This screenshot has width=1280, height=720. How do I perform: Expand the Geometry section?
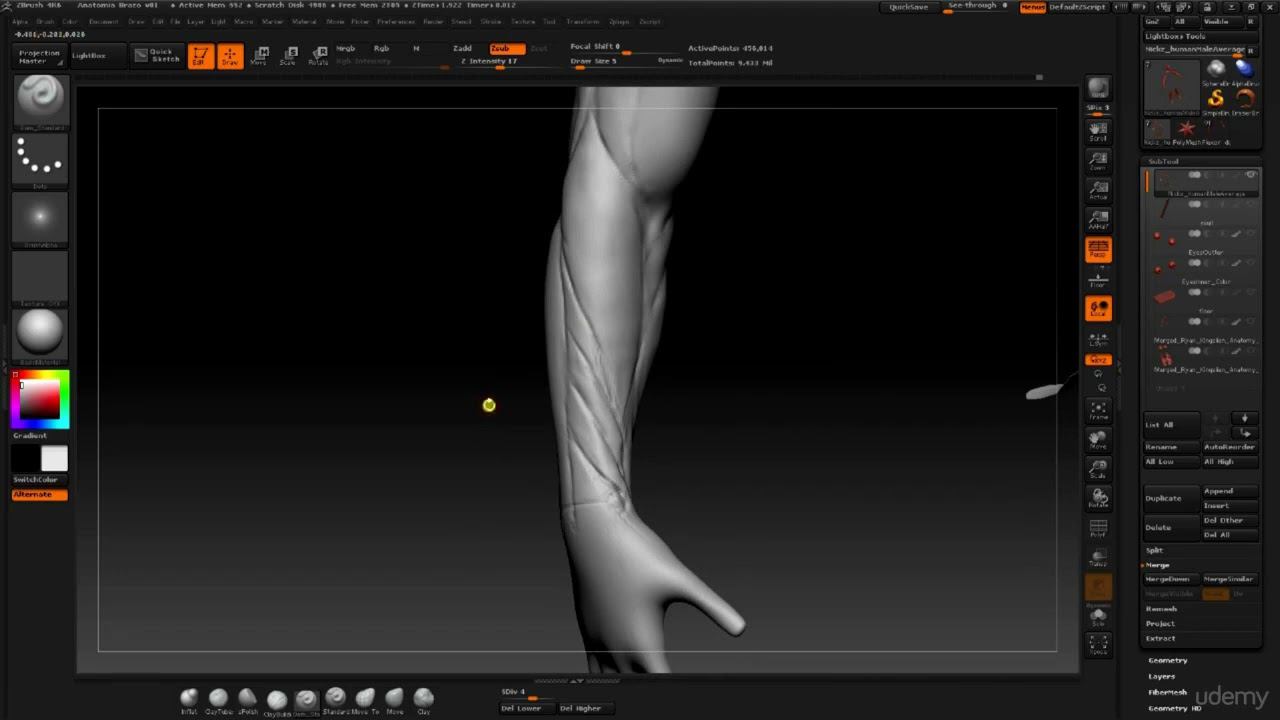click(1167, 660)
